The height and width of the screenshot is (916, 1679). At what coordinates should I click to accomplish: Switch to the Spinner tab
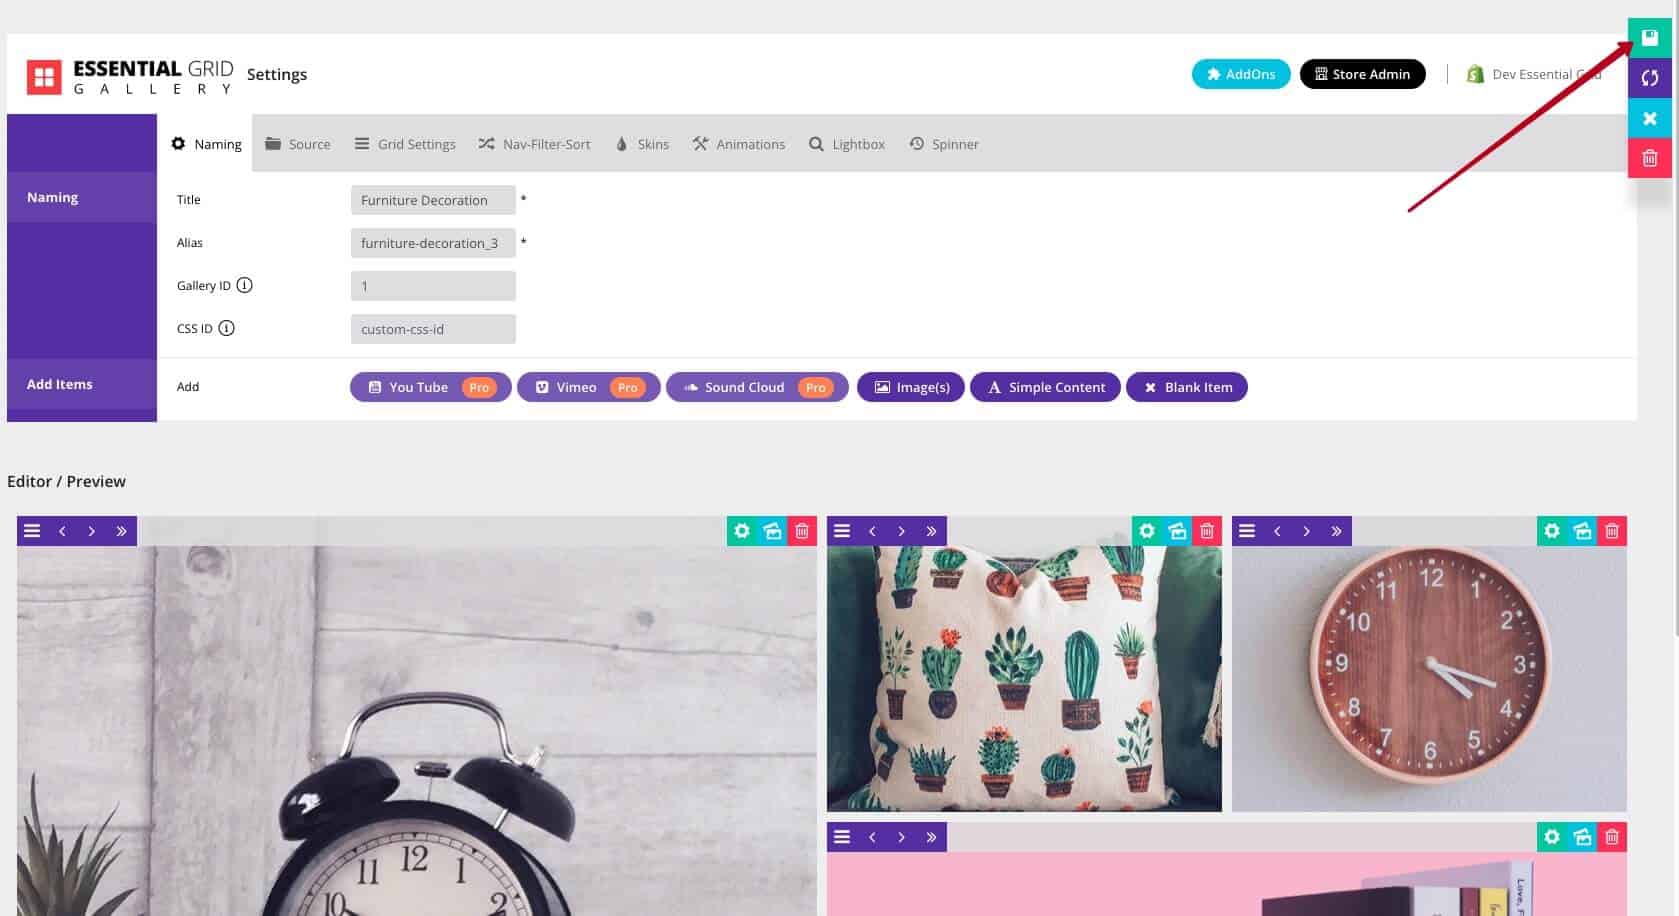click(944, 144)
